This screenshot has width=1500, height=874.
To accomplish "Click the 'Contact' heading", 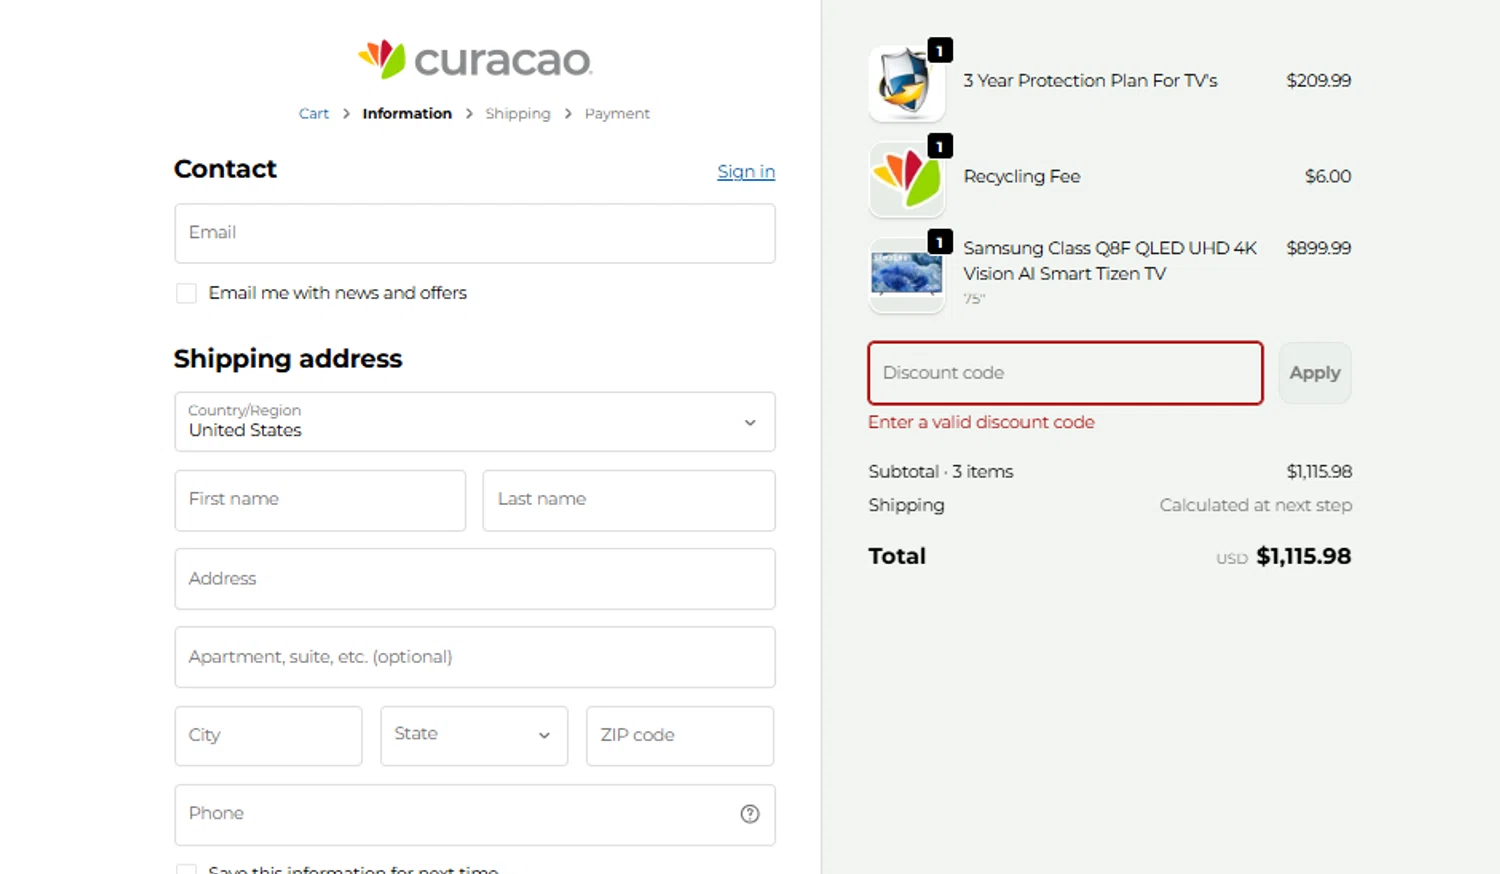I will pyautogui.click(x=225, y=169).
